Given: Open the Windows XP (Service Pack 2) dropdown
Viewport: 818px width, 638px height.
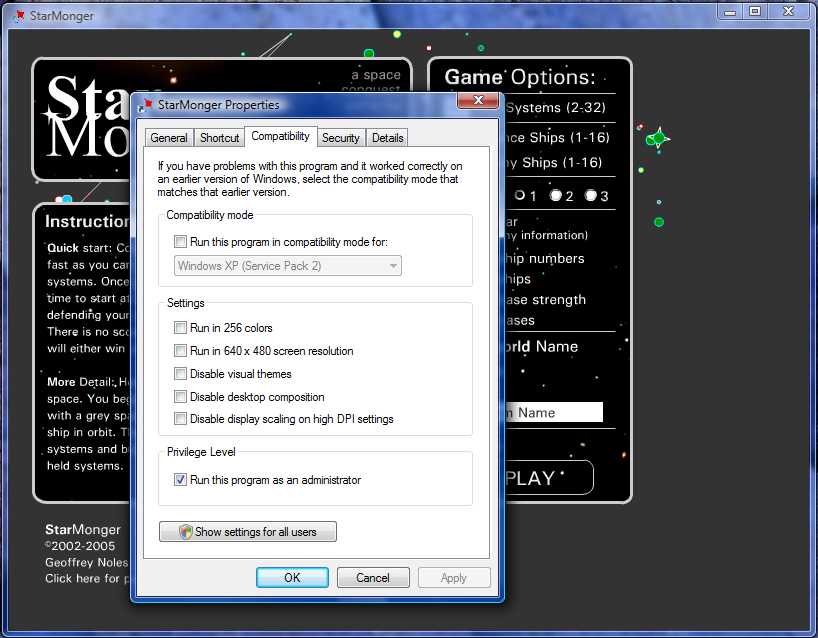Looking at the screenshot, I should pos(288,266).
